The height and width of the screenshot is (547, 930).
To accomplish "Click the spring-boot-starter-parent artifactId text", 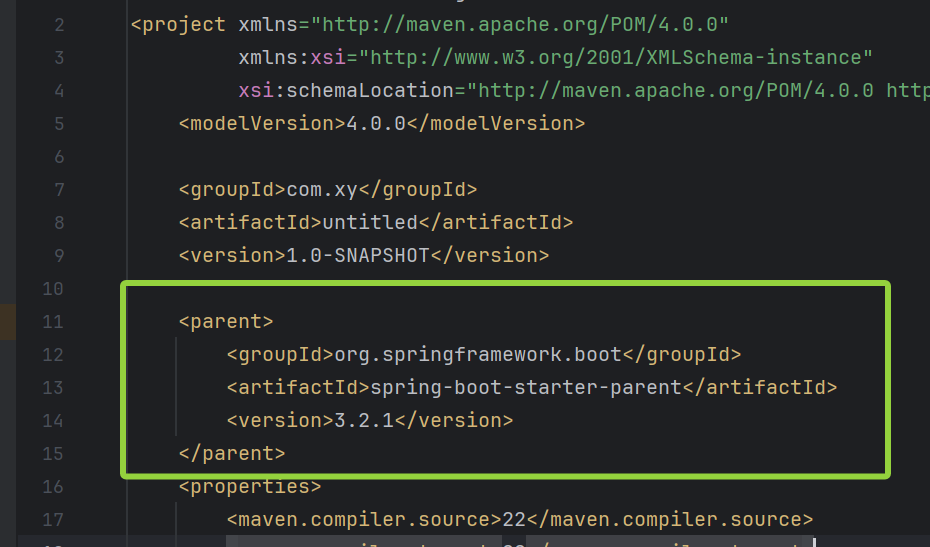I will pos(525,387).
